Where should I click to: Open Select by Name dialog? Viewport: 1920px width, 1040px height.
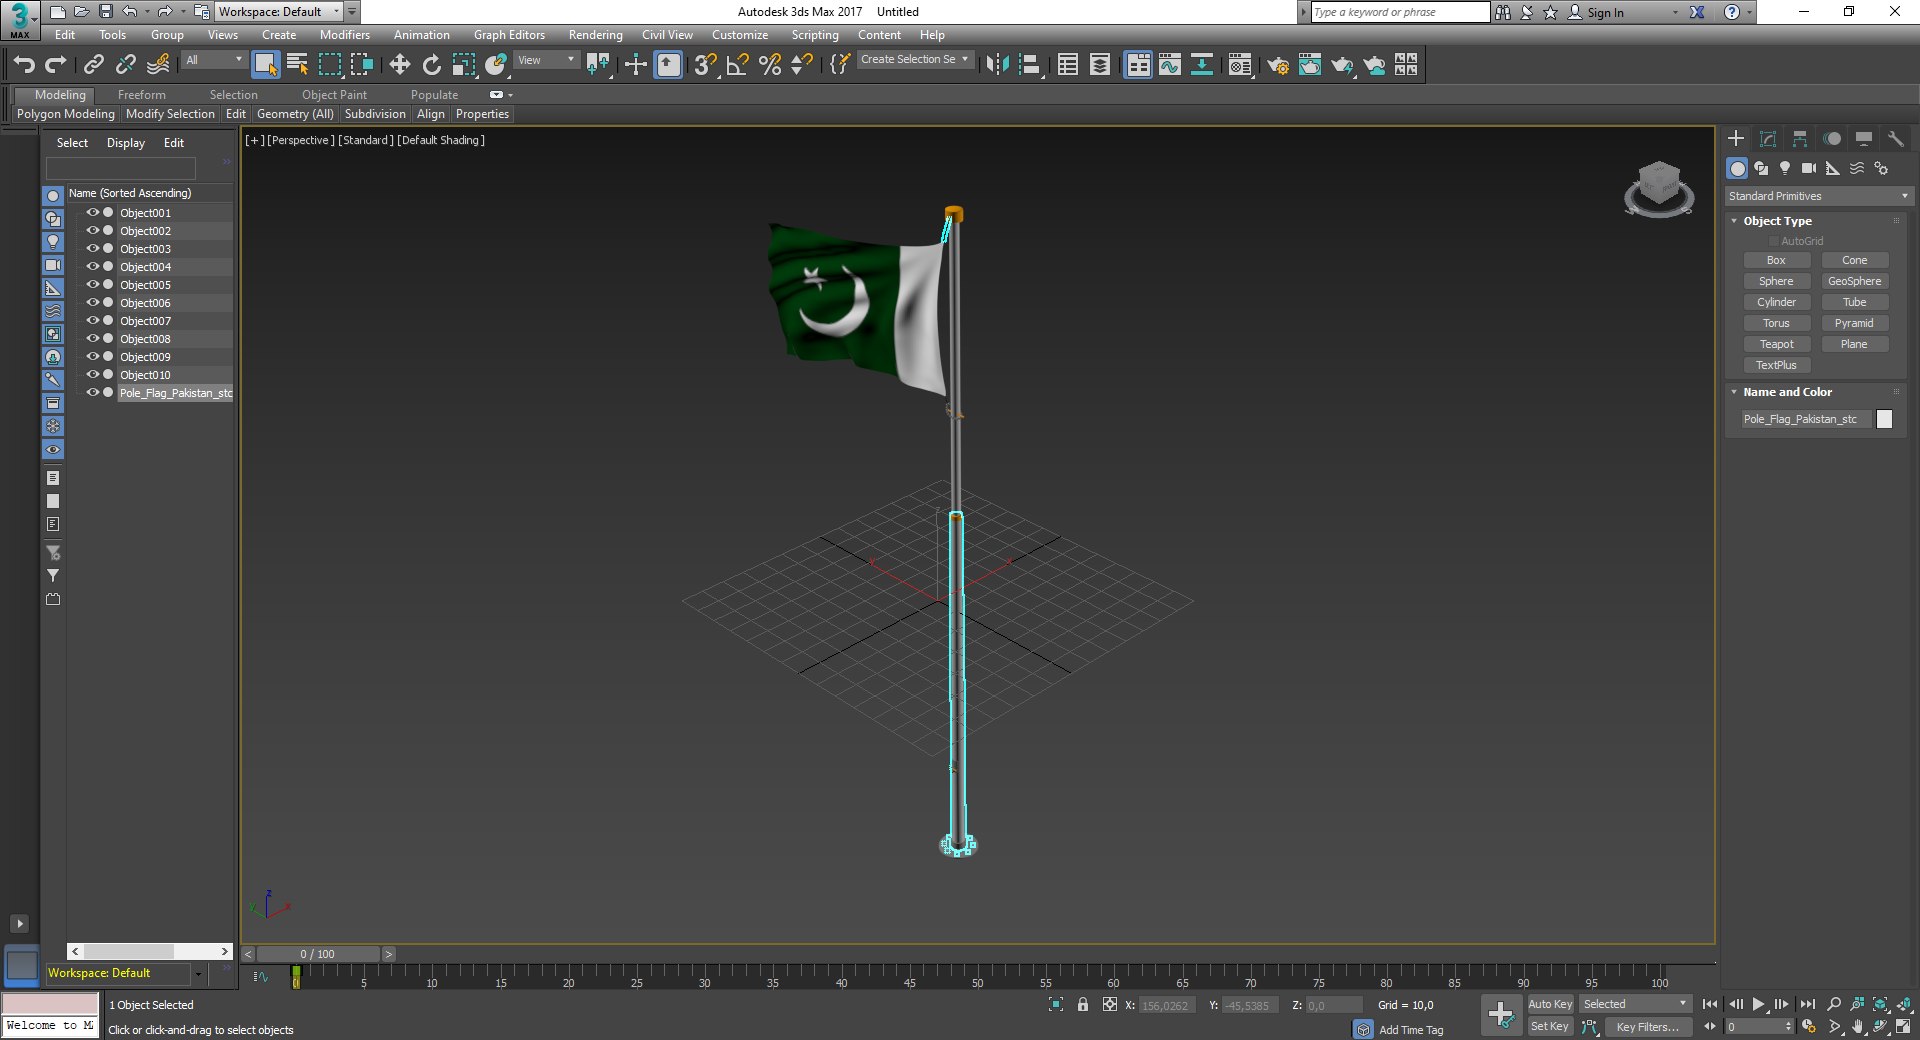[297, 65]
